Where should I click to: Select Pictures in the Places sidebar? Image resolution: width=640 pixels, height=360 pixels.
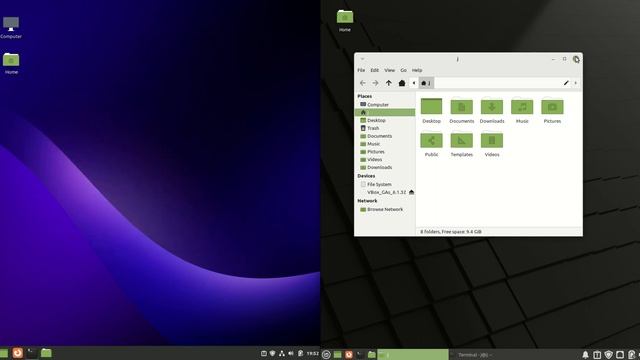pyautogui.click(x=385, y=152)
